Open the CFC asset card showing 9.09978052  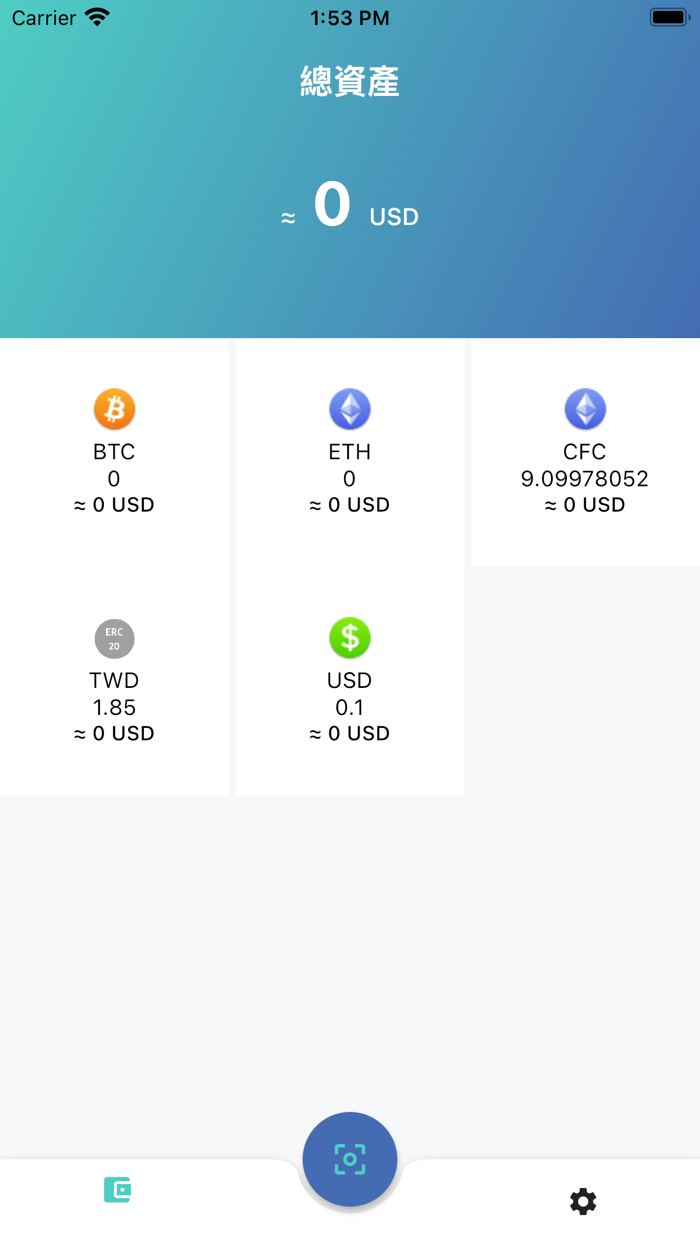tap(585, 455)
